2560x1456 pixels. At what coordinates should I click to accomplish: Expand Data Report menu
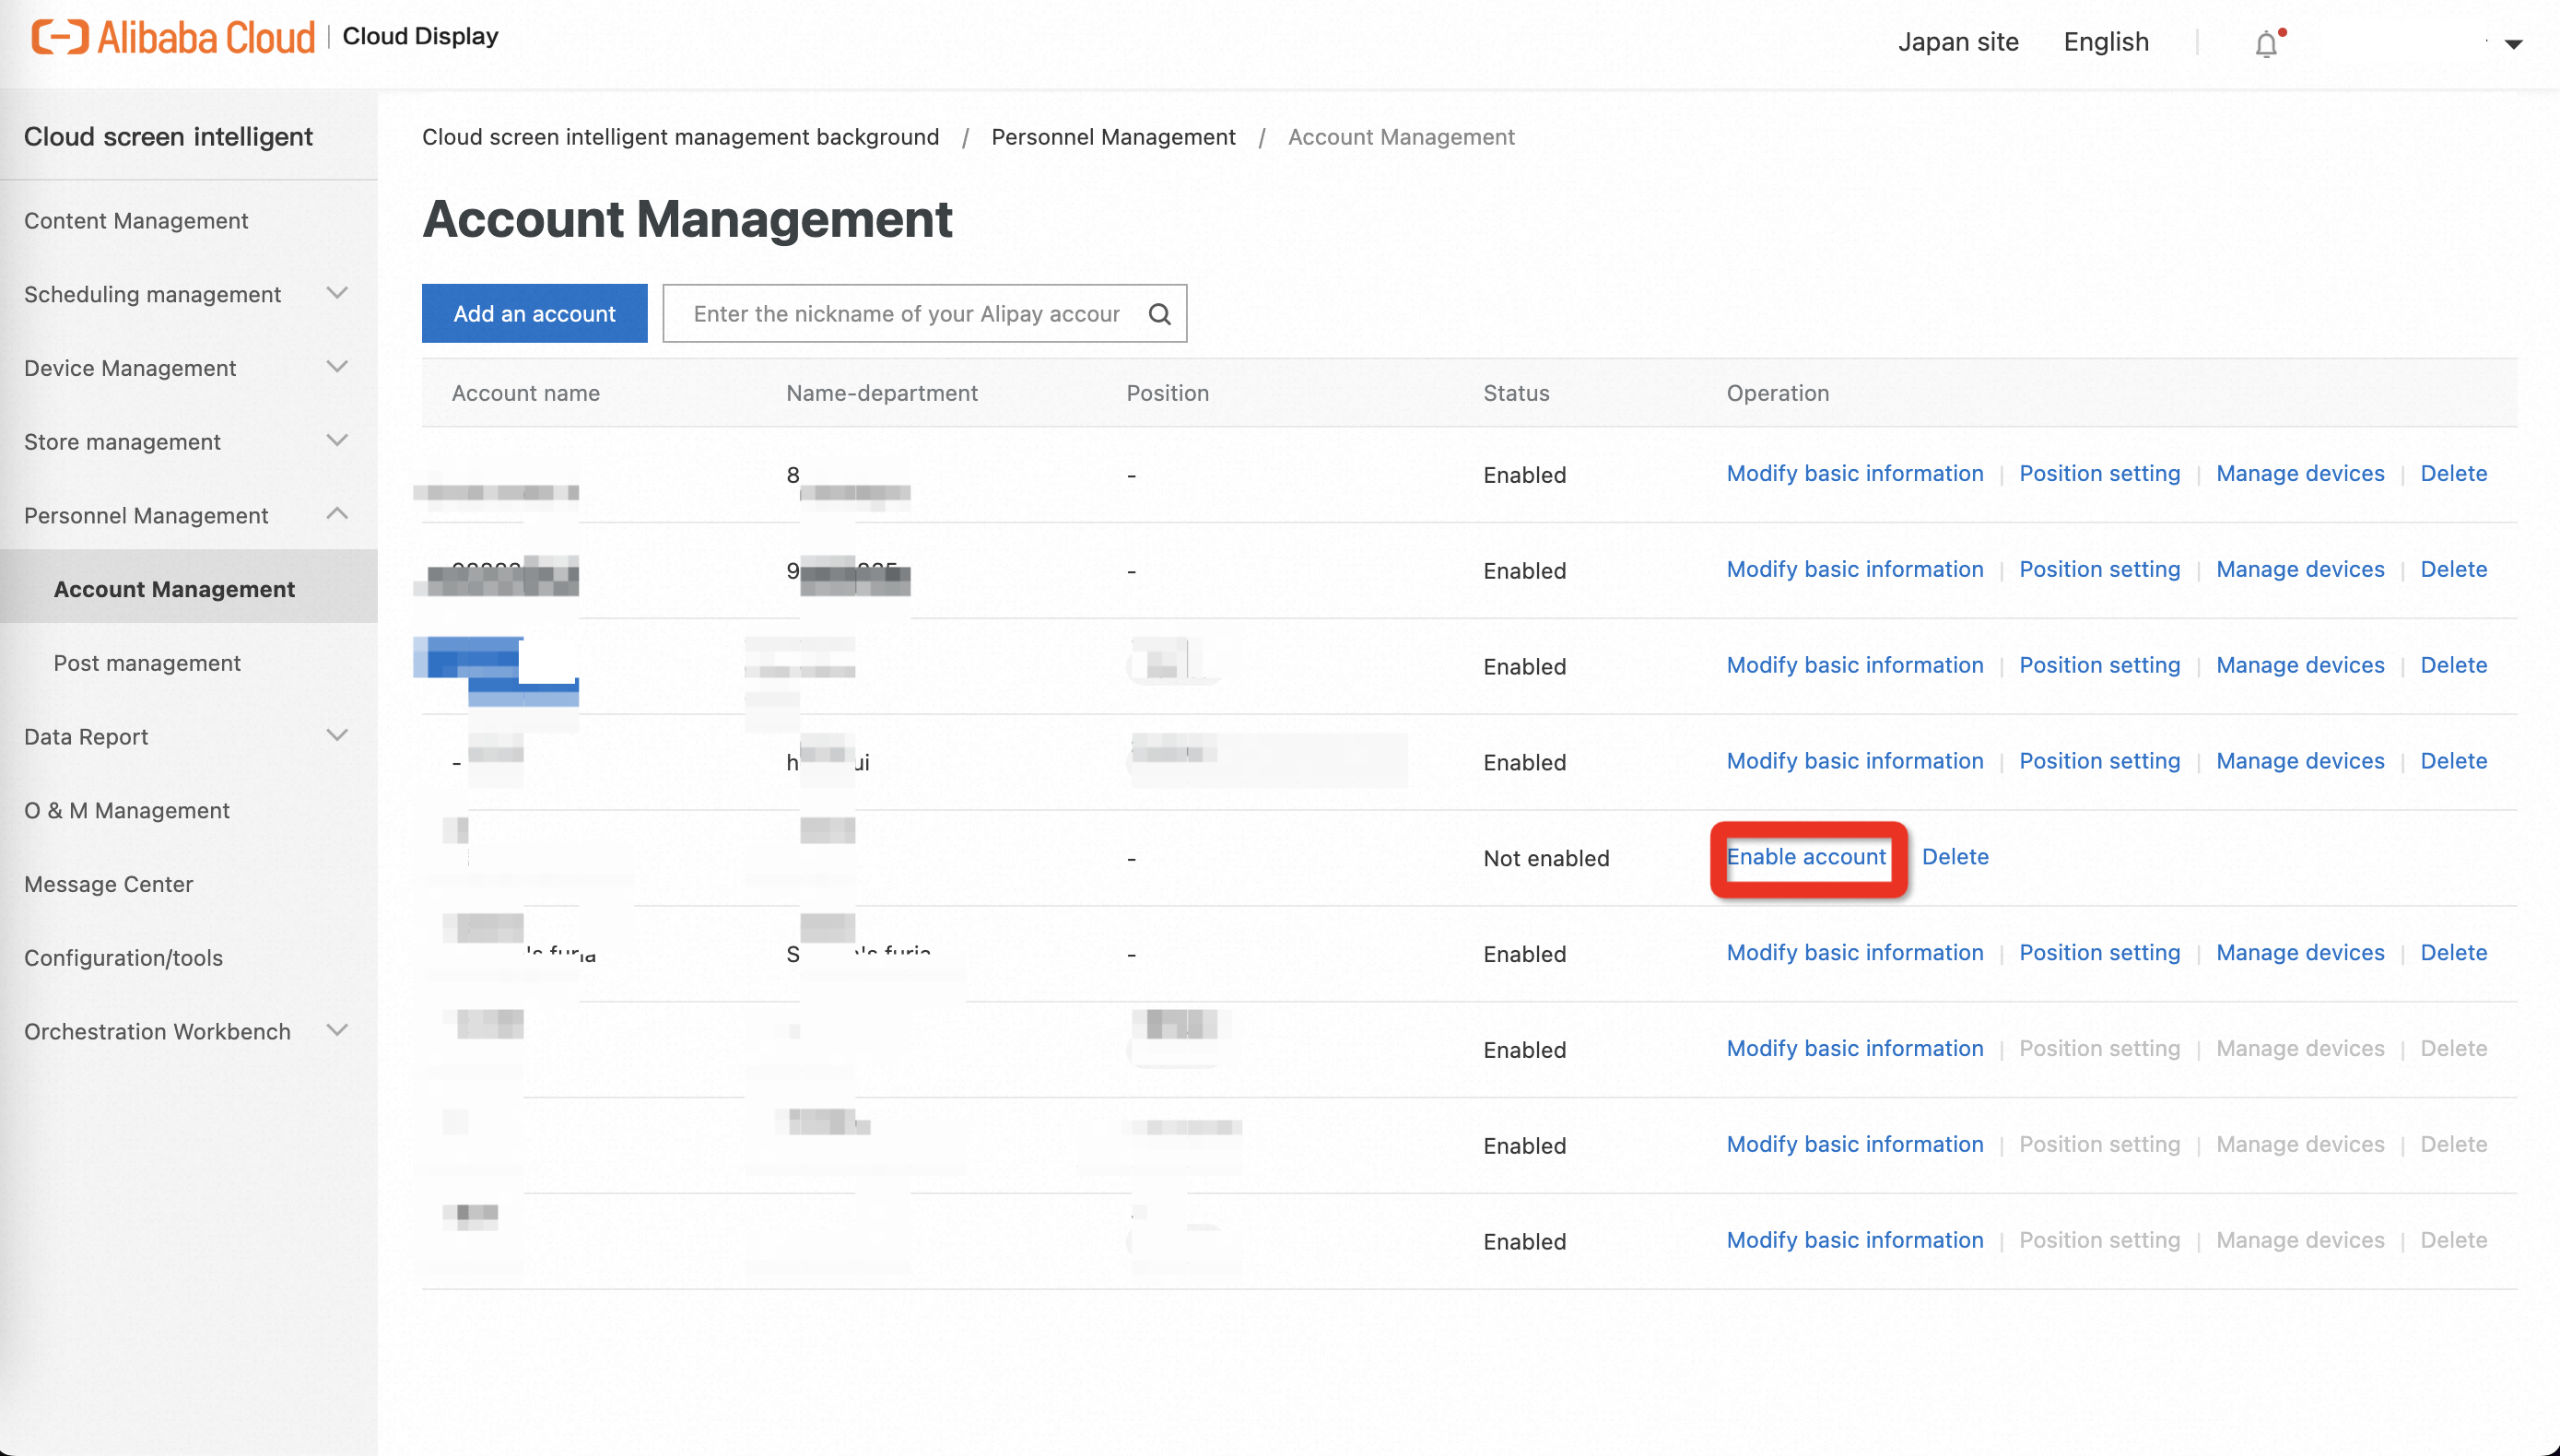point(337,736)
